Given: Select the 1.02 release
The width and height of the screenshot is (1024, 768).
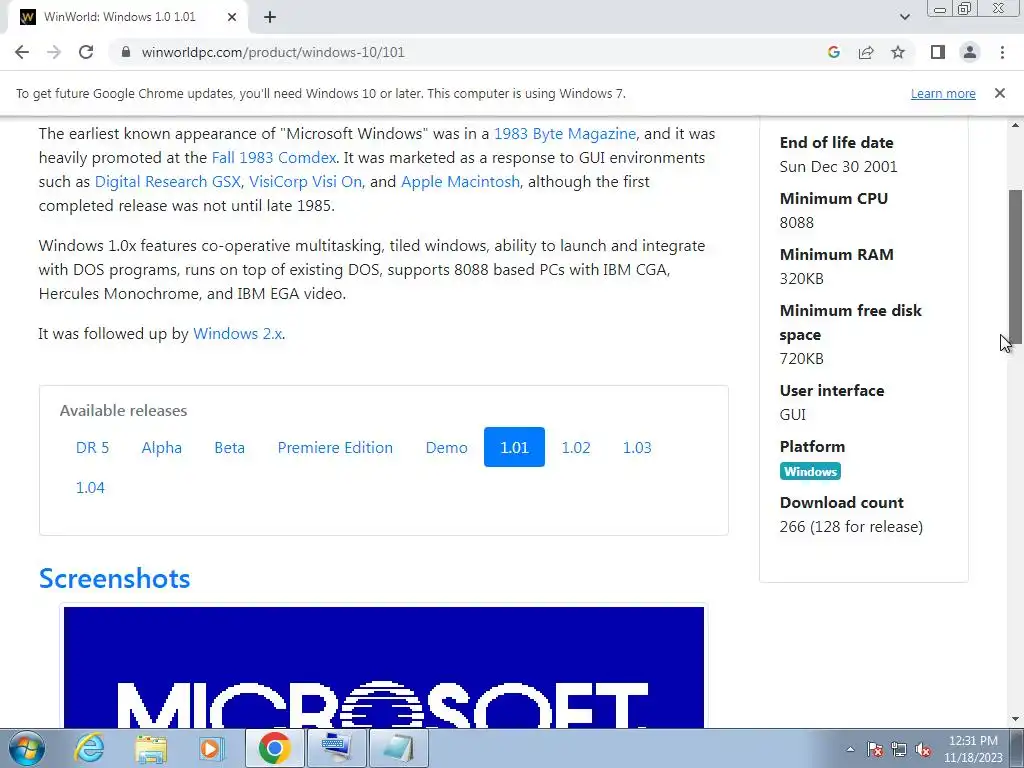Looking at the screenshot, I should (x=576, y=447).
